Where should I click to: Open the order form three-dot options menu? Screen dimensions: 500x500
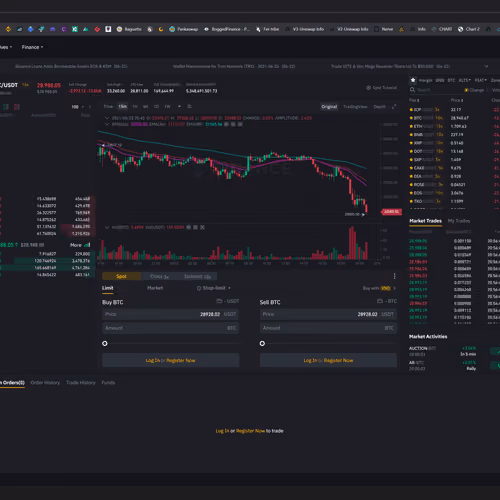394,276
